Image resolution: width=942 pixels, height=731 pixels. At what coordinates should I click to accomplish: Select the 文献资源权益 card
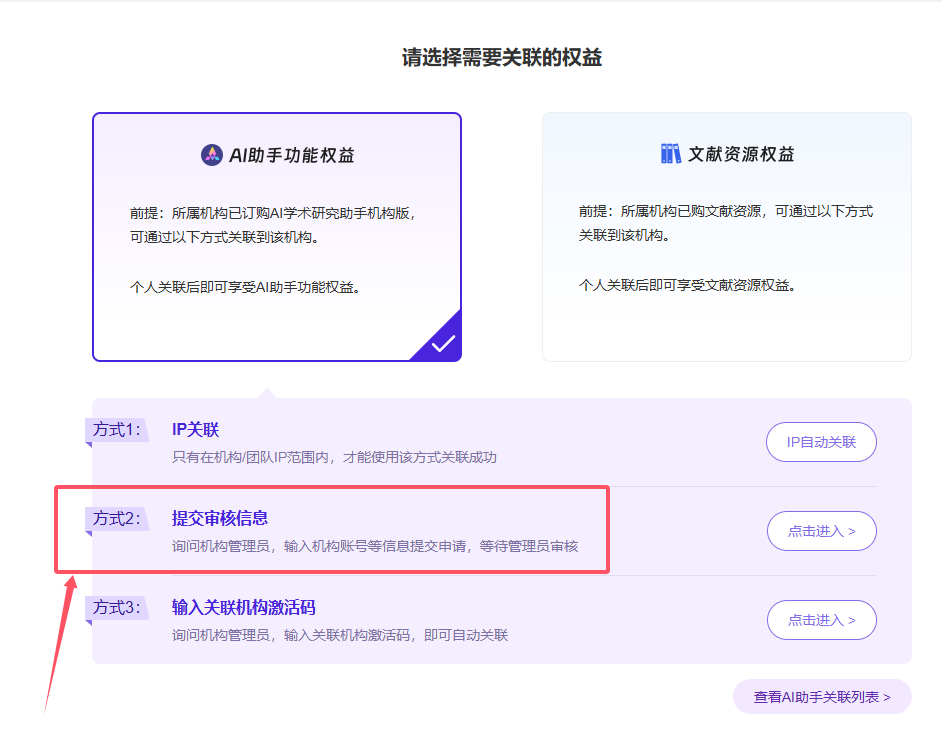click(727, 237)
